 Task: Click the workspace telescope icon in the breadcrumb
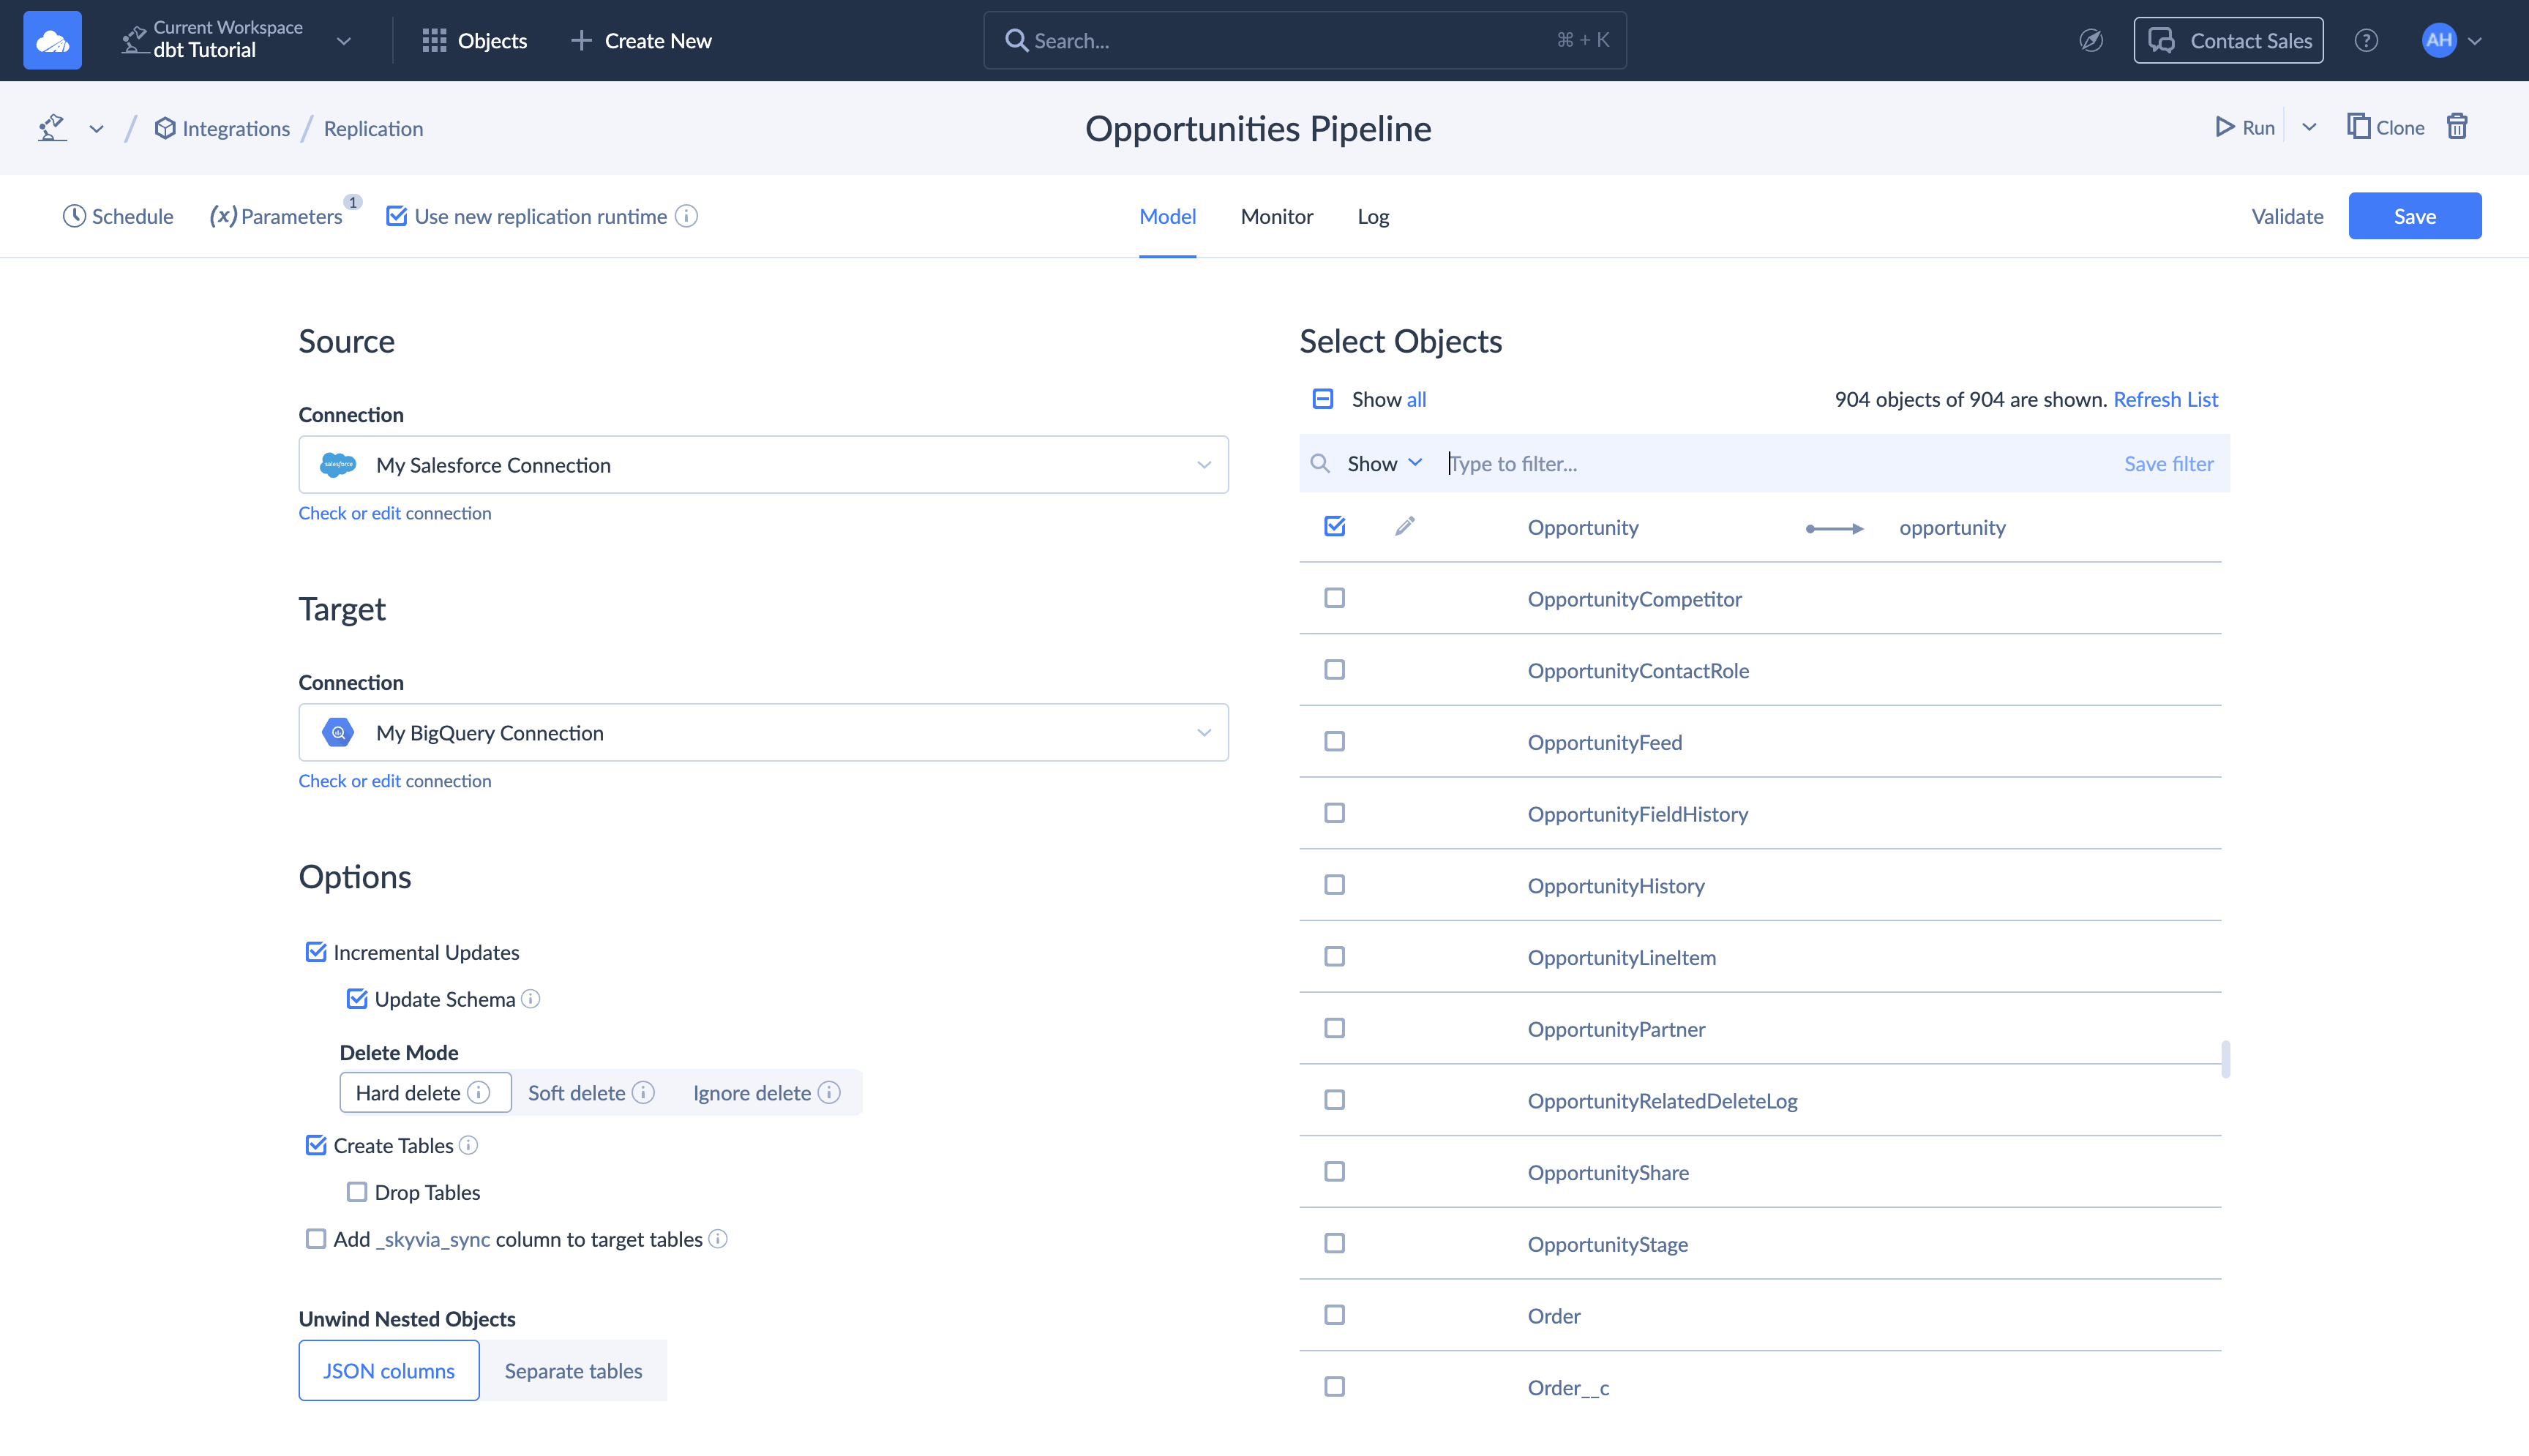click(52, 128)
